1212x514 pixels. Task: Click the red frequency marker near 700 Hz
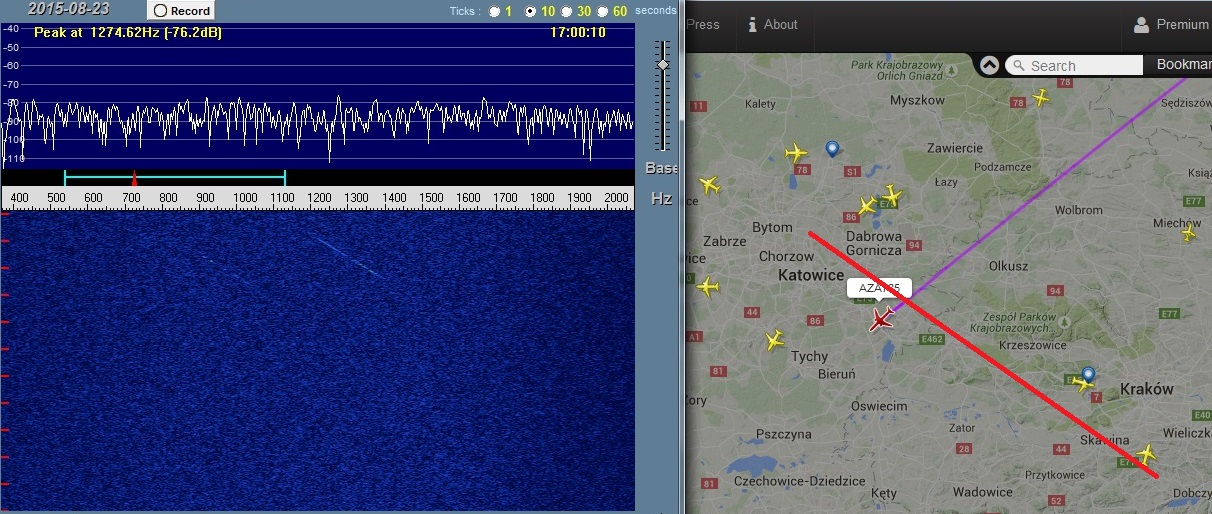pyautogui.click(x=134, y=178)
